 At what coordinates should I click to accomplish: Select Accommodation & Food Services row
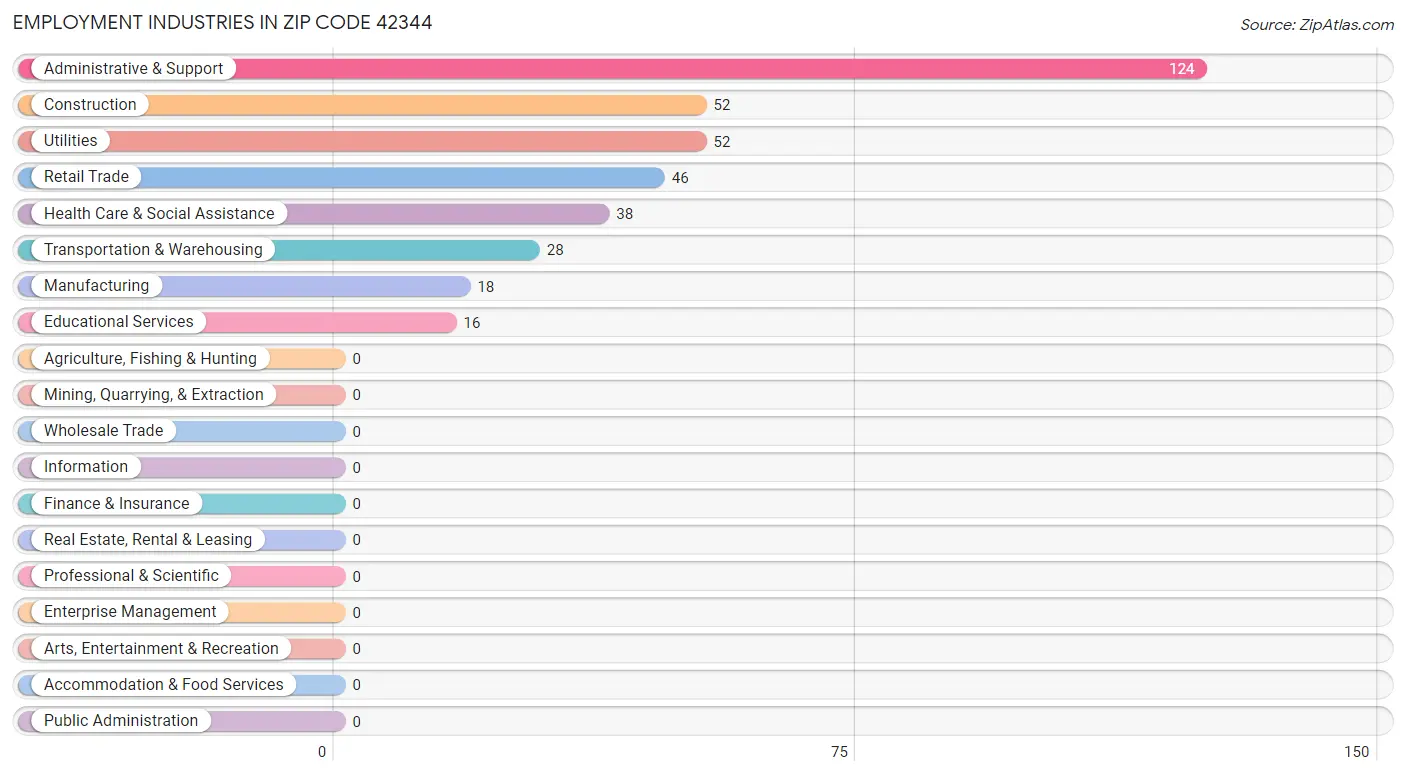(x=703, y=685)
